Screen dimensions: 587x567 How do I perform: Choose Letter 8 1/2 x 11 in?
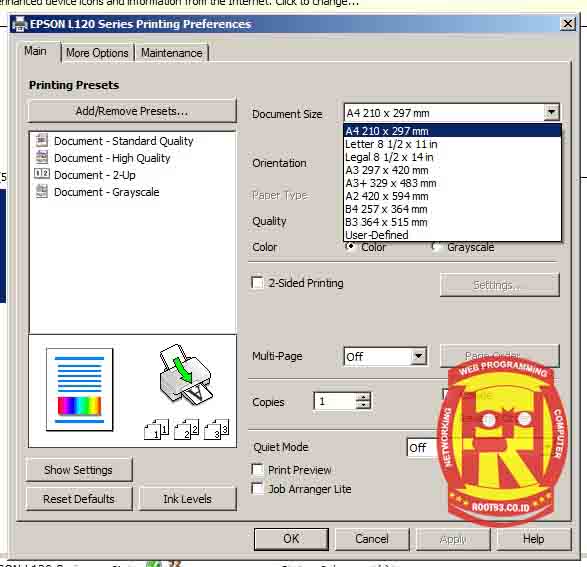pyautogui.click(x=452, y=144)
